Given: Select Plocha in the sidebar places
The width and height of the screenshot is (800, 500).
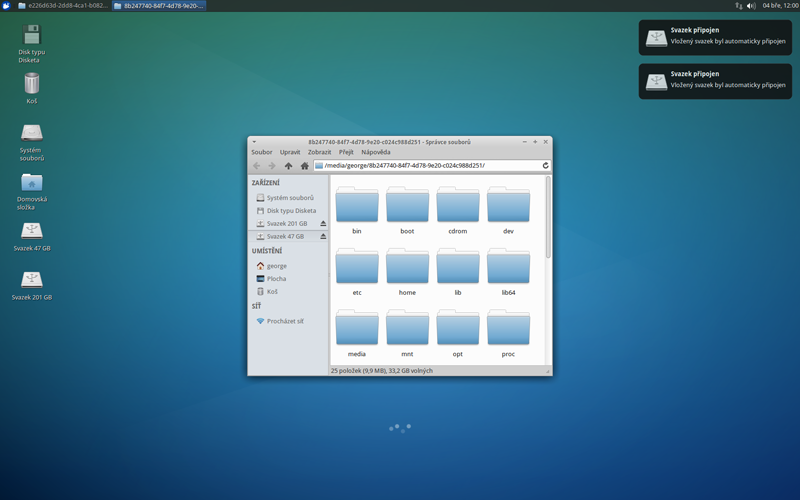Looking at the screenshot, I should coord(276,279).
